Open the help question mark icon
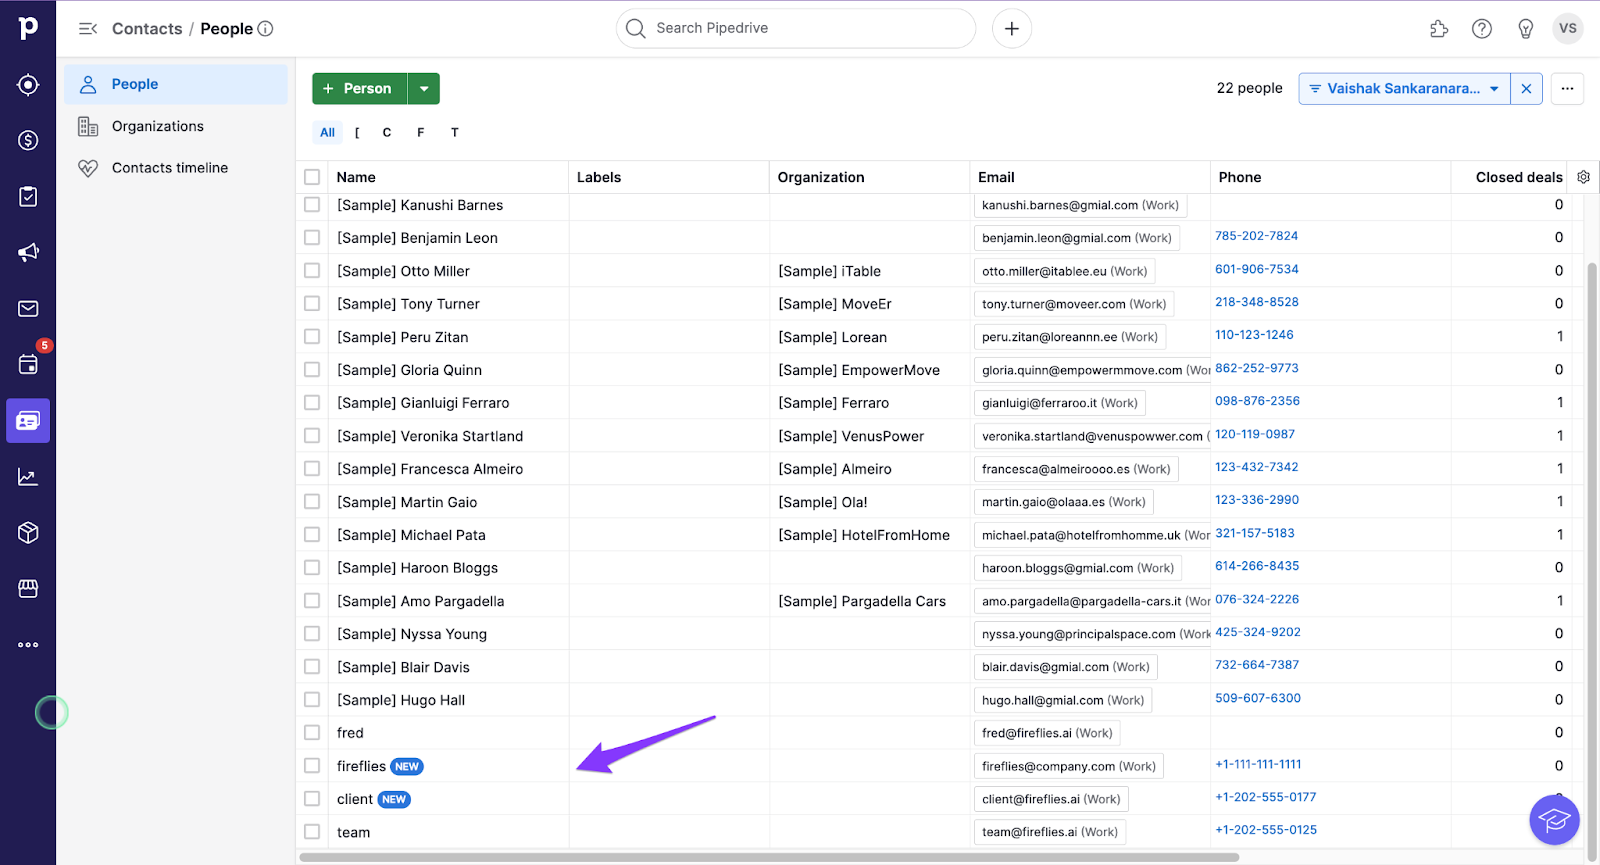 tap(1482, 29)
